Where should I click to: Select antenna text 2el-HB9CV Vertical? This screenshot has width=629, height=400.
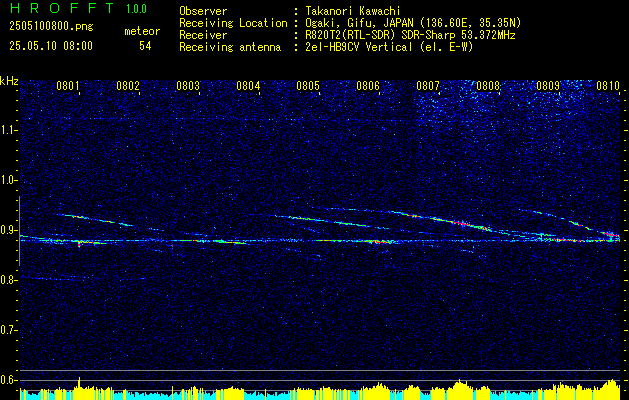click(x=359, y=47)
